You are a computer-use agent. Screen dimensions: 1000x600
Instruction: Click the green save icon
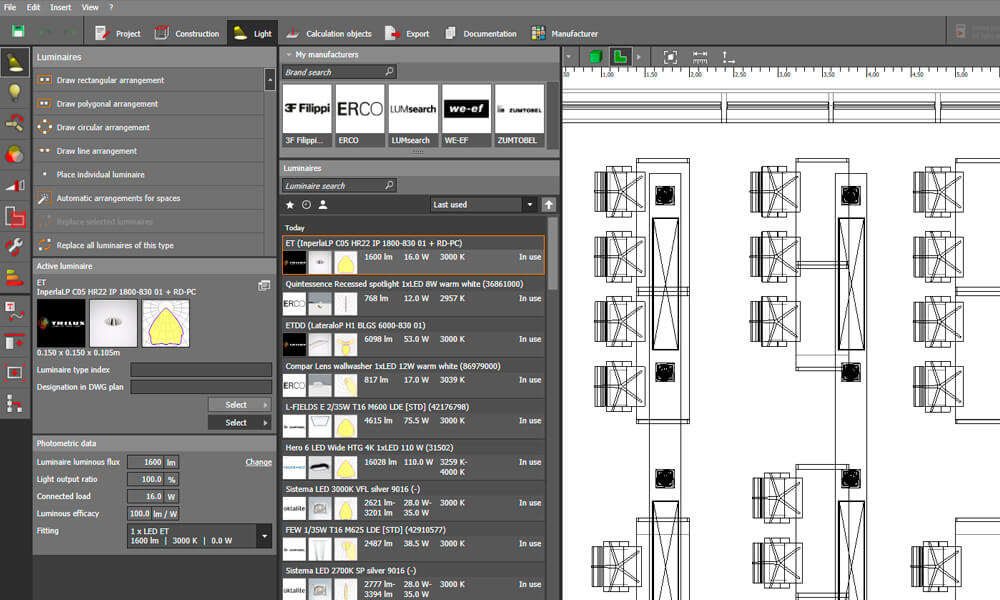click(17, 33)
